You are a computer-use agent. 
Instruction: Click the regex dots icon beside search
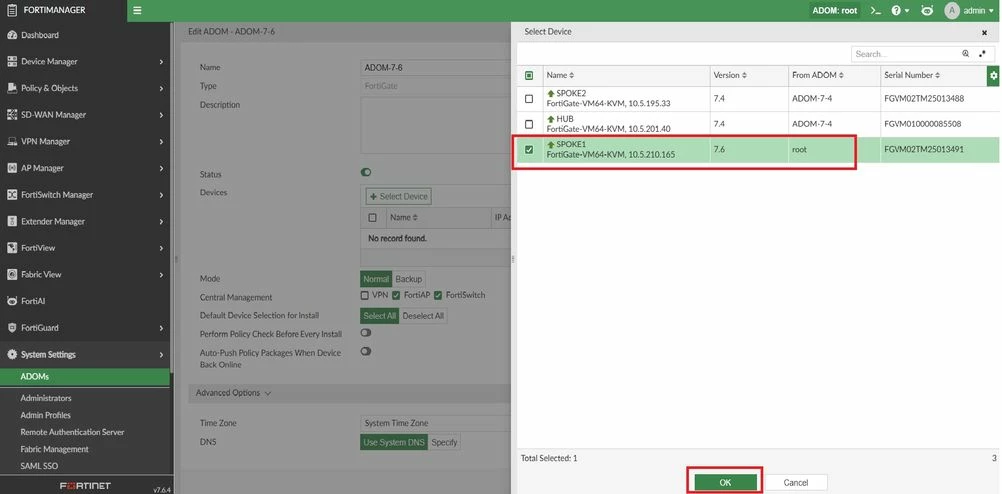point(982,54)
